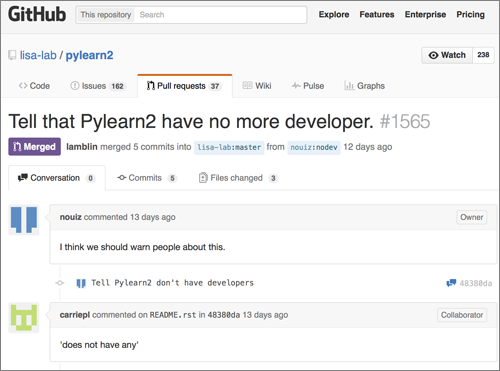Go to the lisa-lab organization

pyautogui.click(x=38, y=55)
